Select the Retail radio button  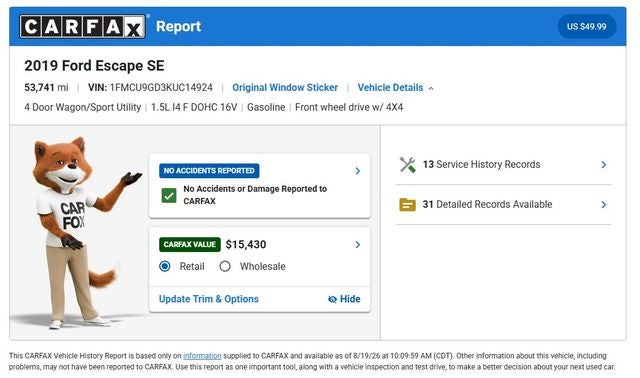pos(165,267)
